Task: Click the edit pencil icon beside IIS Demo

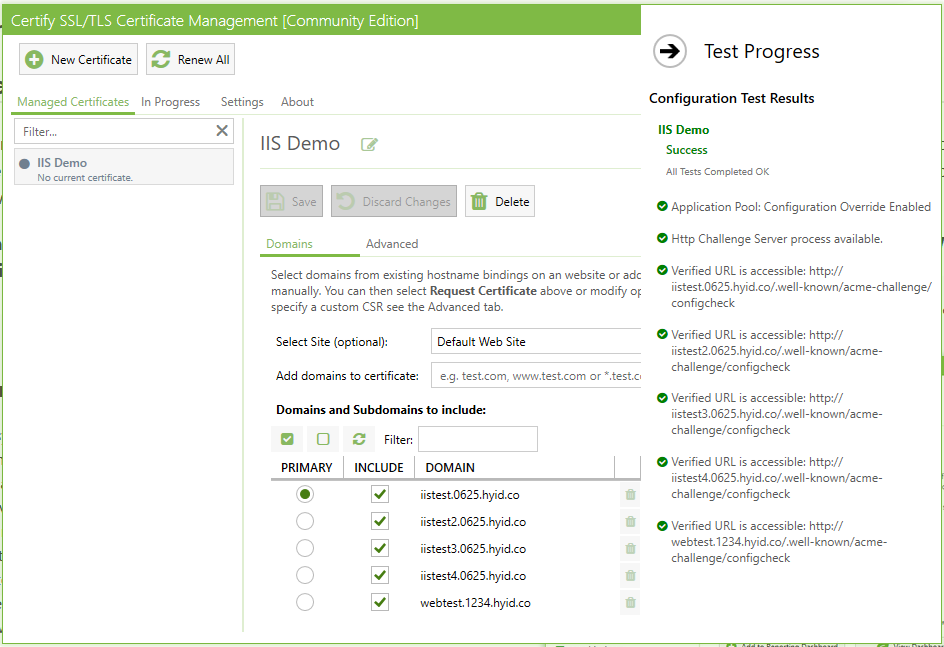Action: coord(369,144)
